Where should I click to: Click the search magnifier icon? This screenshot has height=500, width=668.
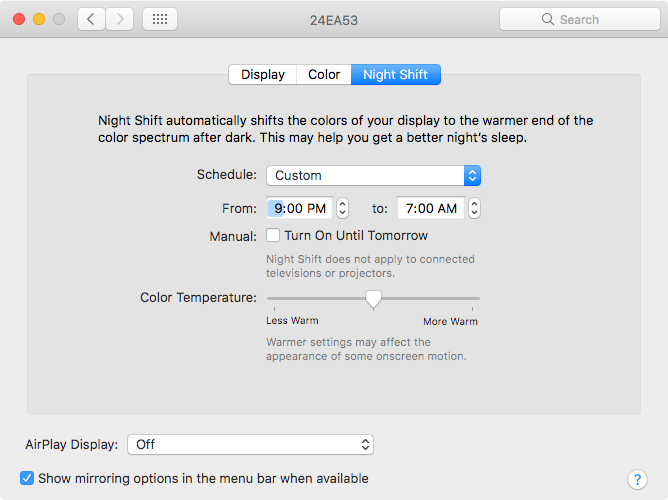(547, 19)
